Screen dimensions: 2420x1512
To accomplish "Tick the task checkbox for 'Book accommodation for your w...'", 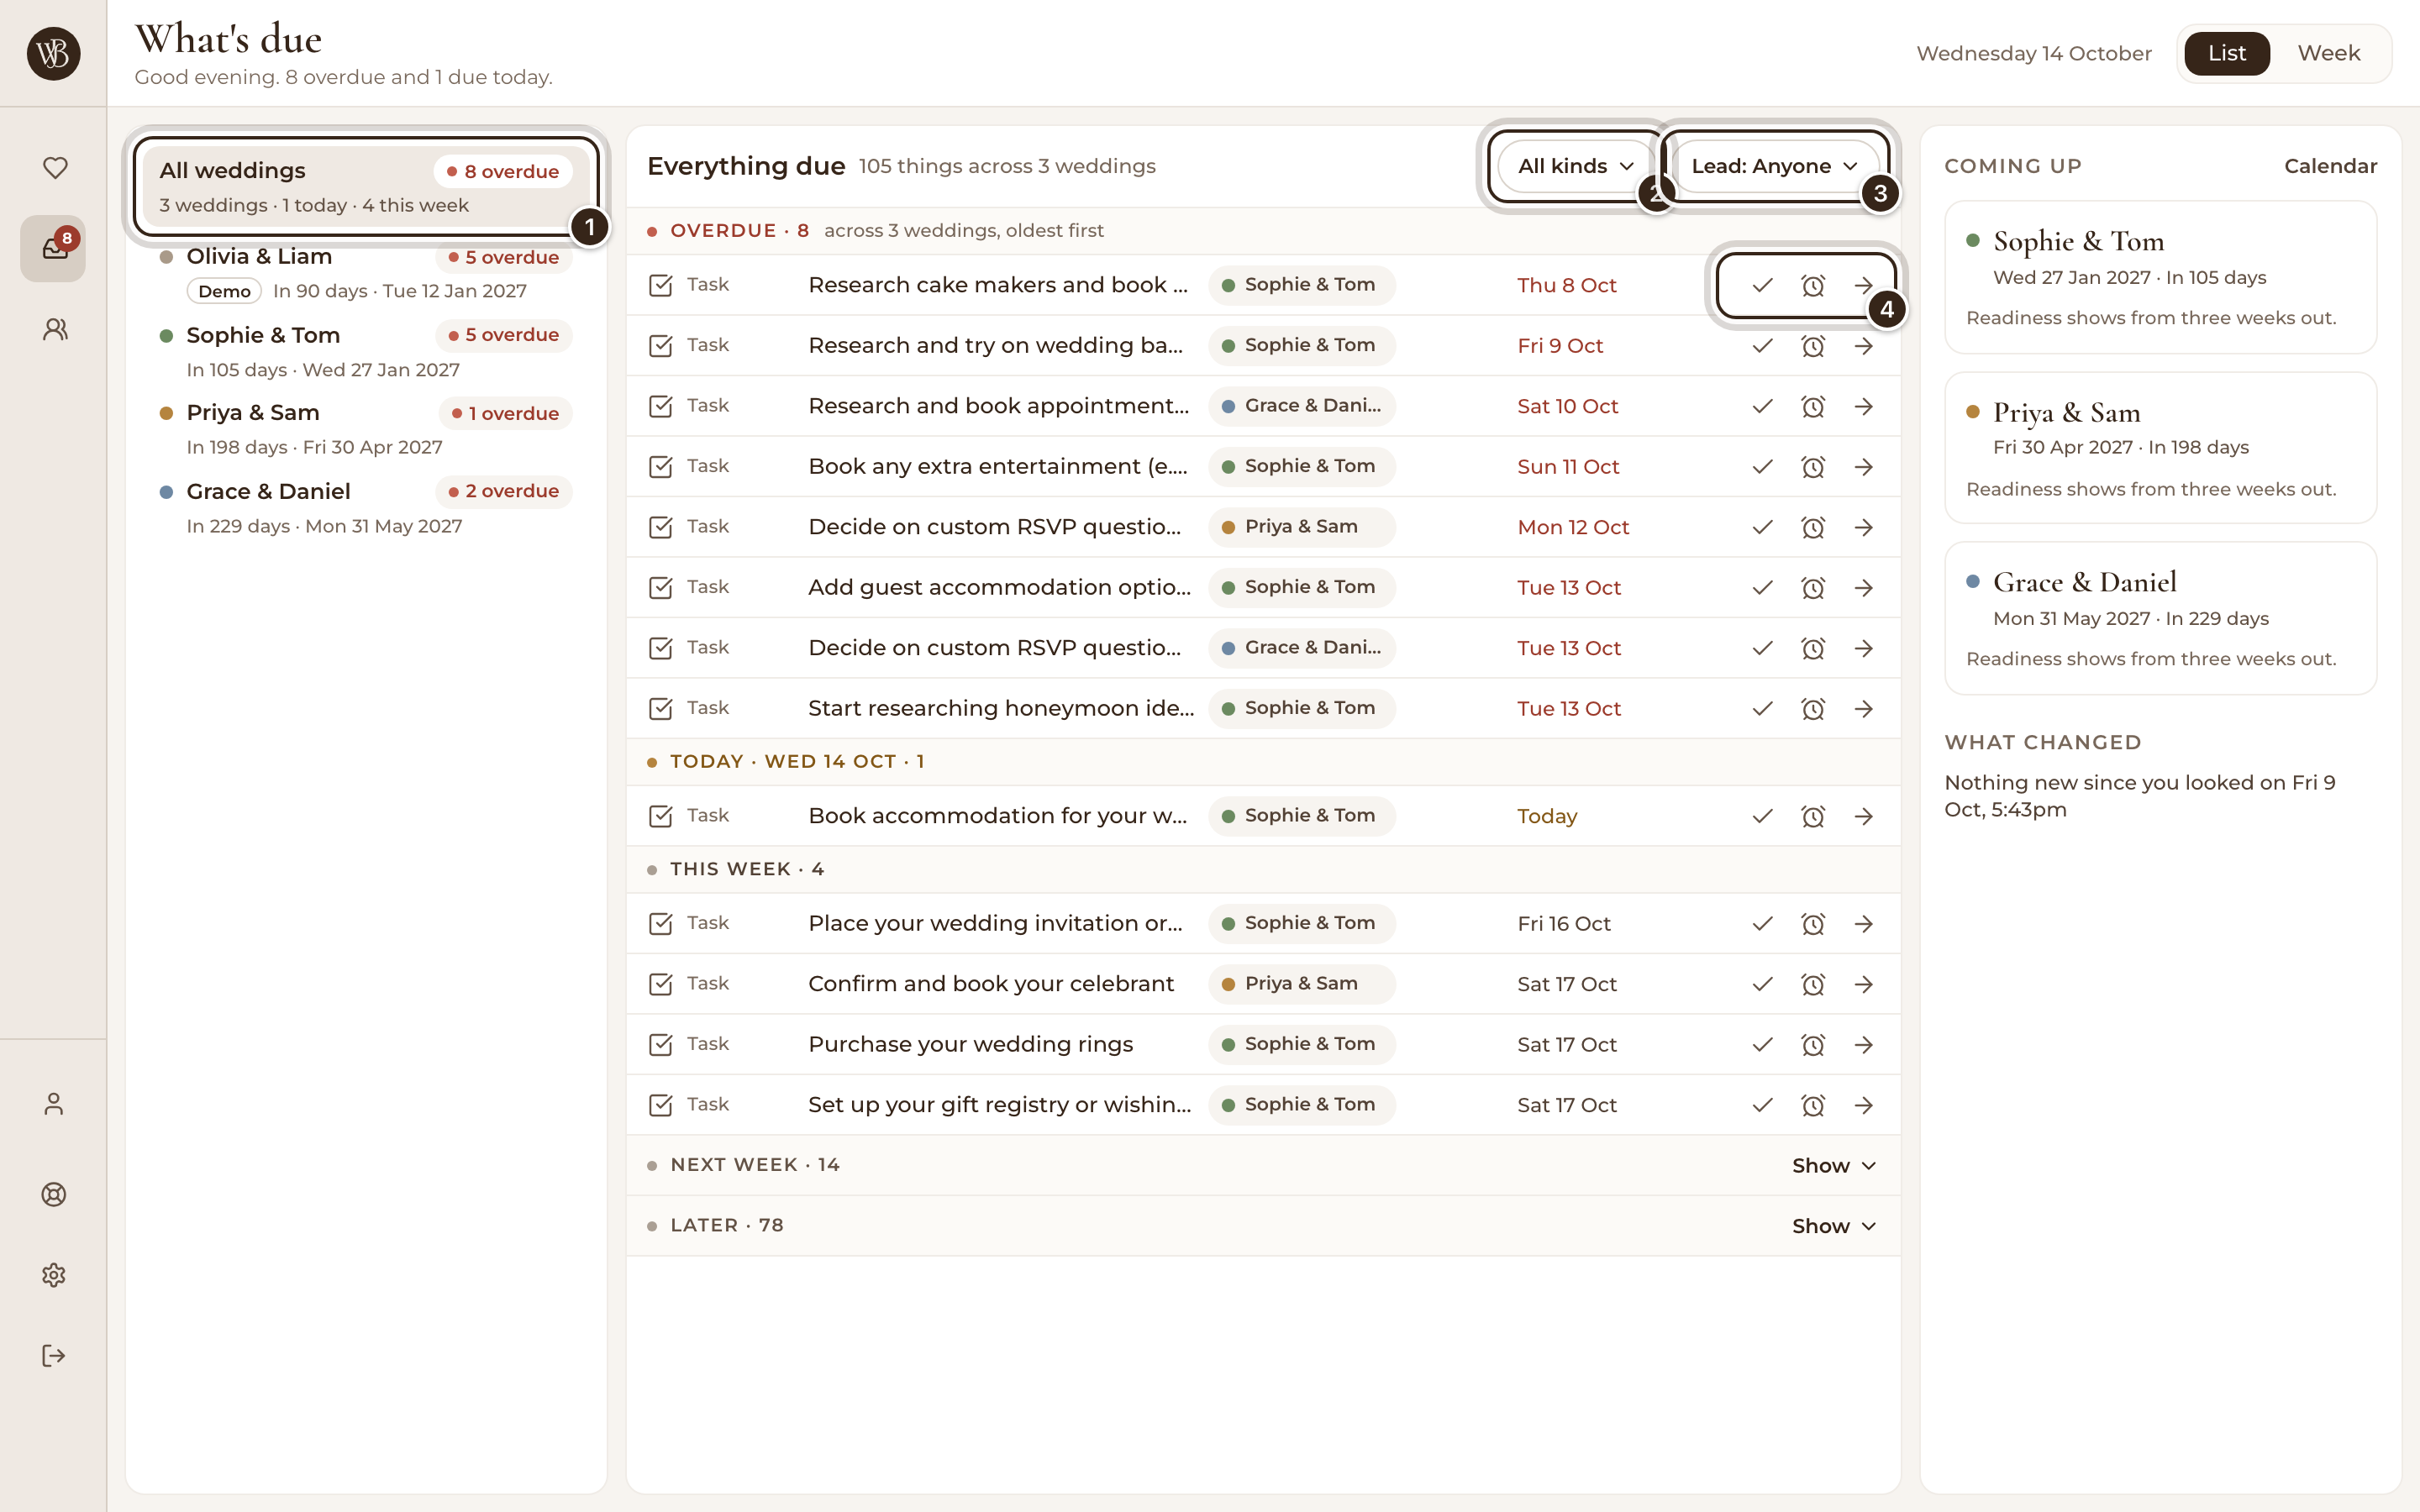I will pyautogui.click(x=661, y=817).
